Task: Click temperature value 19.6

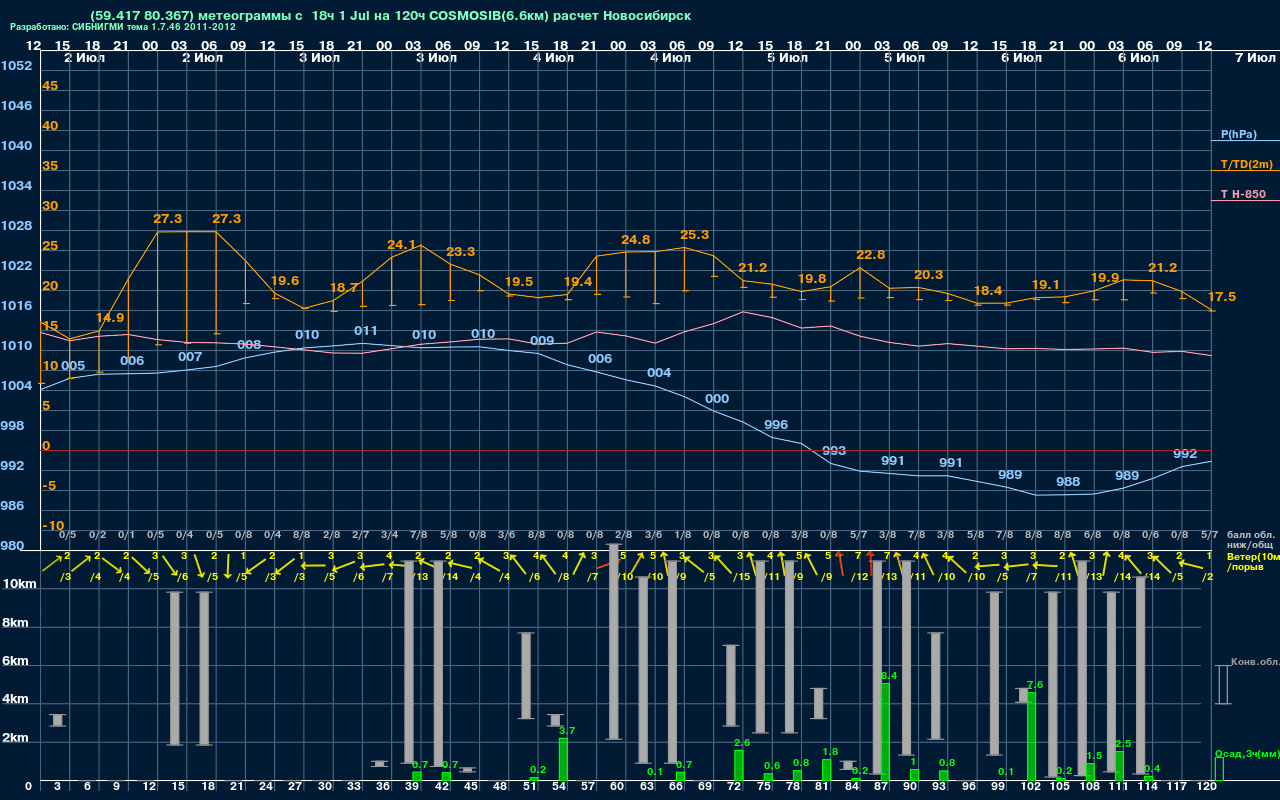Action: [285, 281]
